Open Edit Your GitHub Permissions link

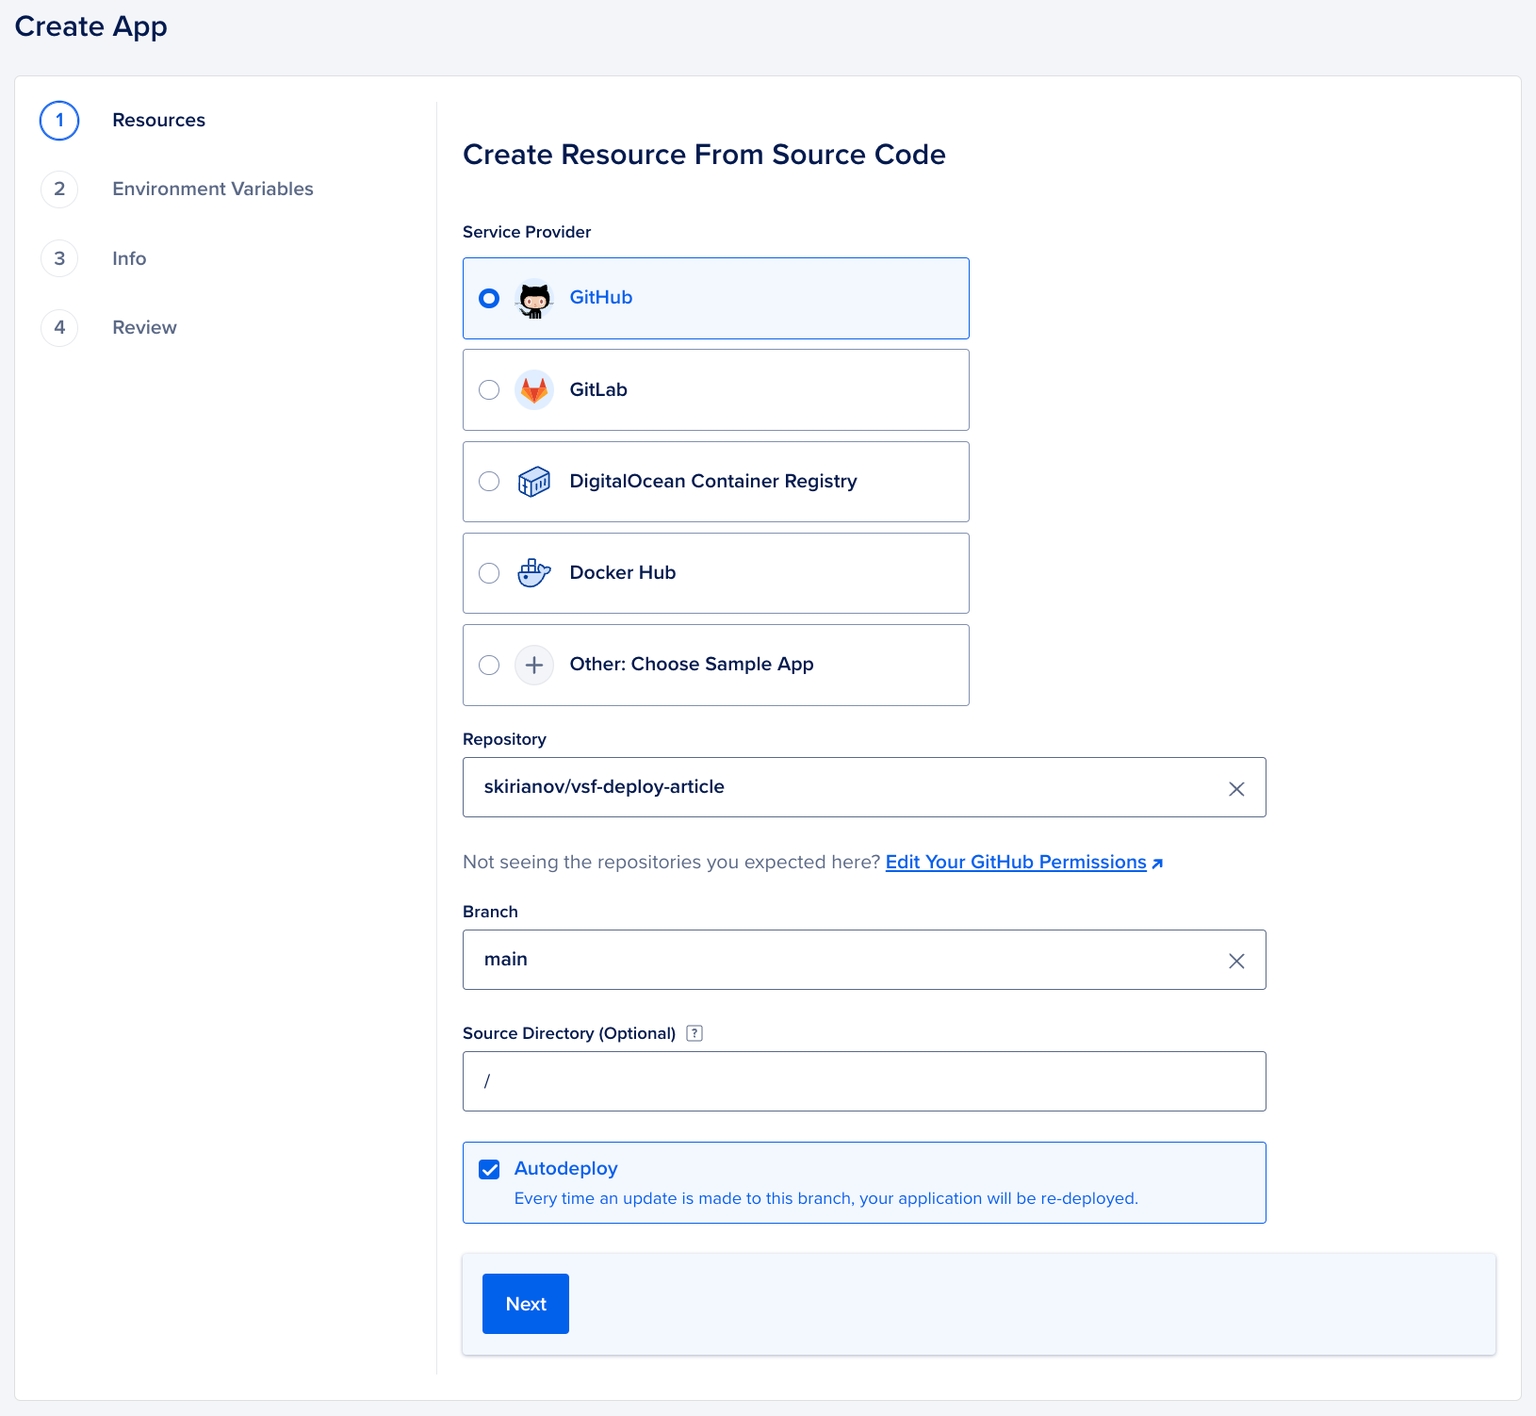(1016, 862)
